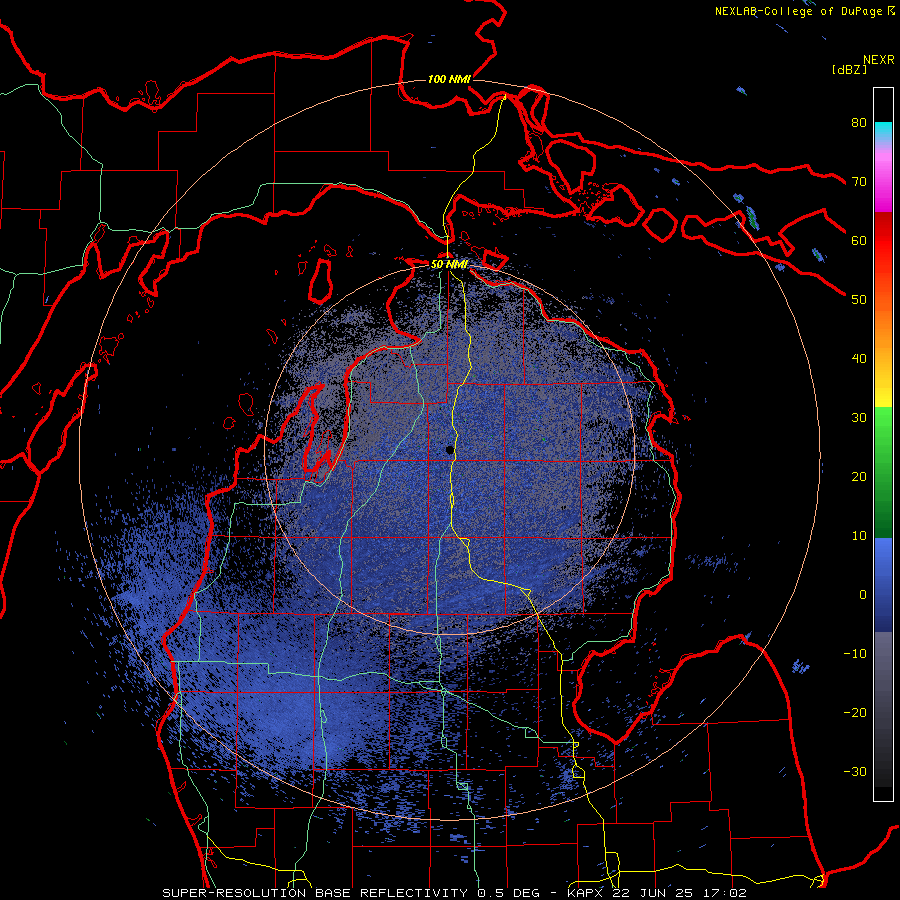Screen dimensions: 900x900
Task: Click the 10 value on the dBZ scale
Action: tap(859, 536)
